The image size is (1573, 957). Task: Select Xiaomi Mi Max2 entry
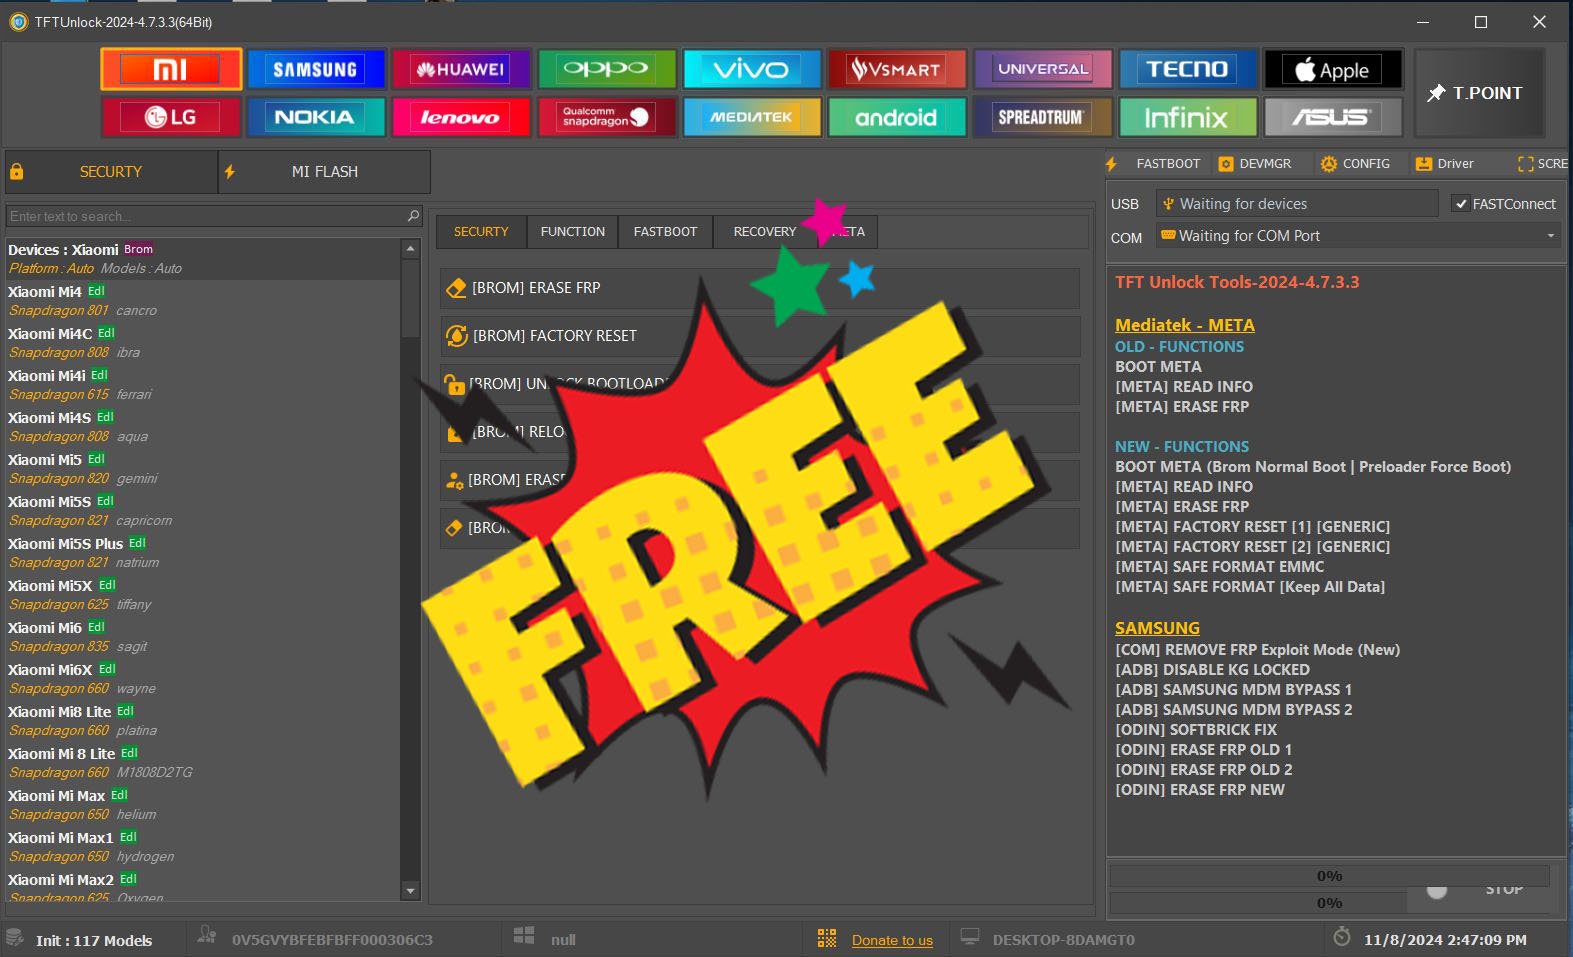click(x=202, y=888)
